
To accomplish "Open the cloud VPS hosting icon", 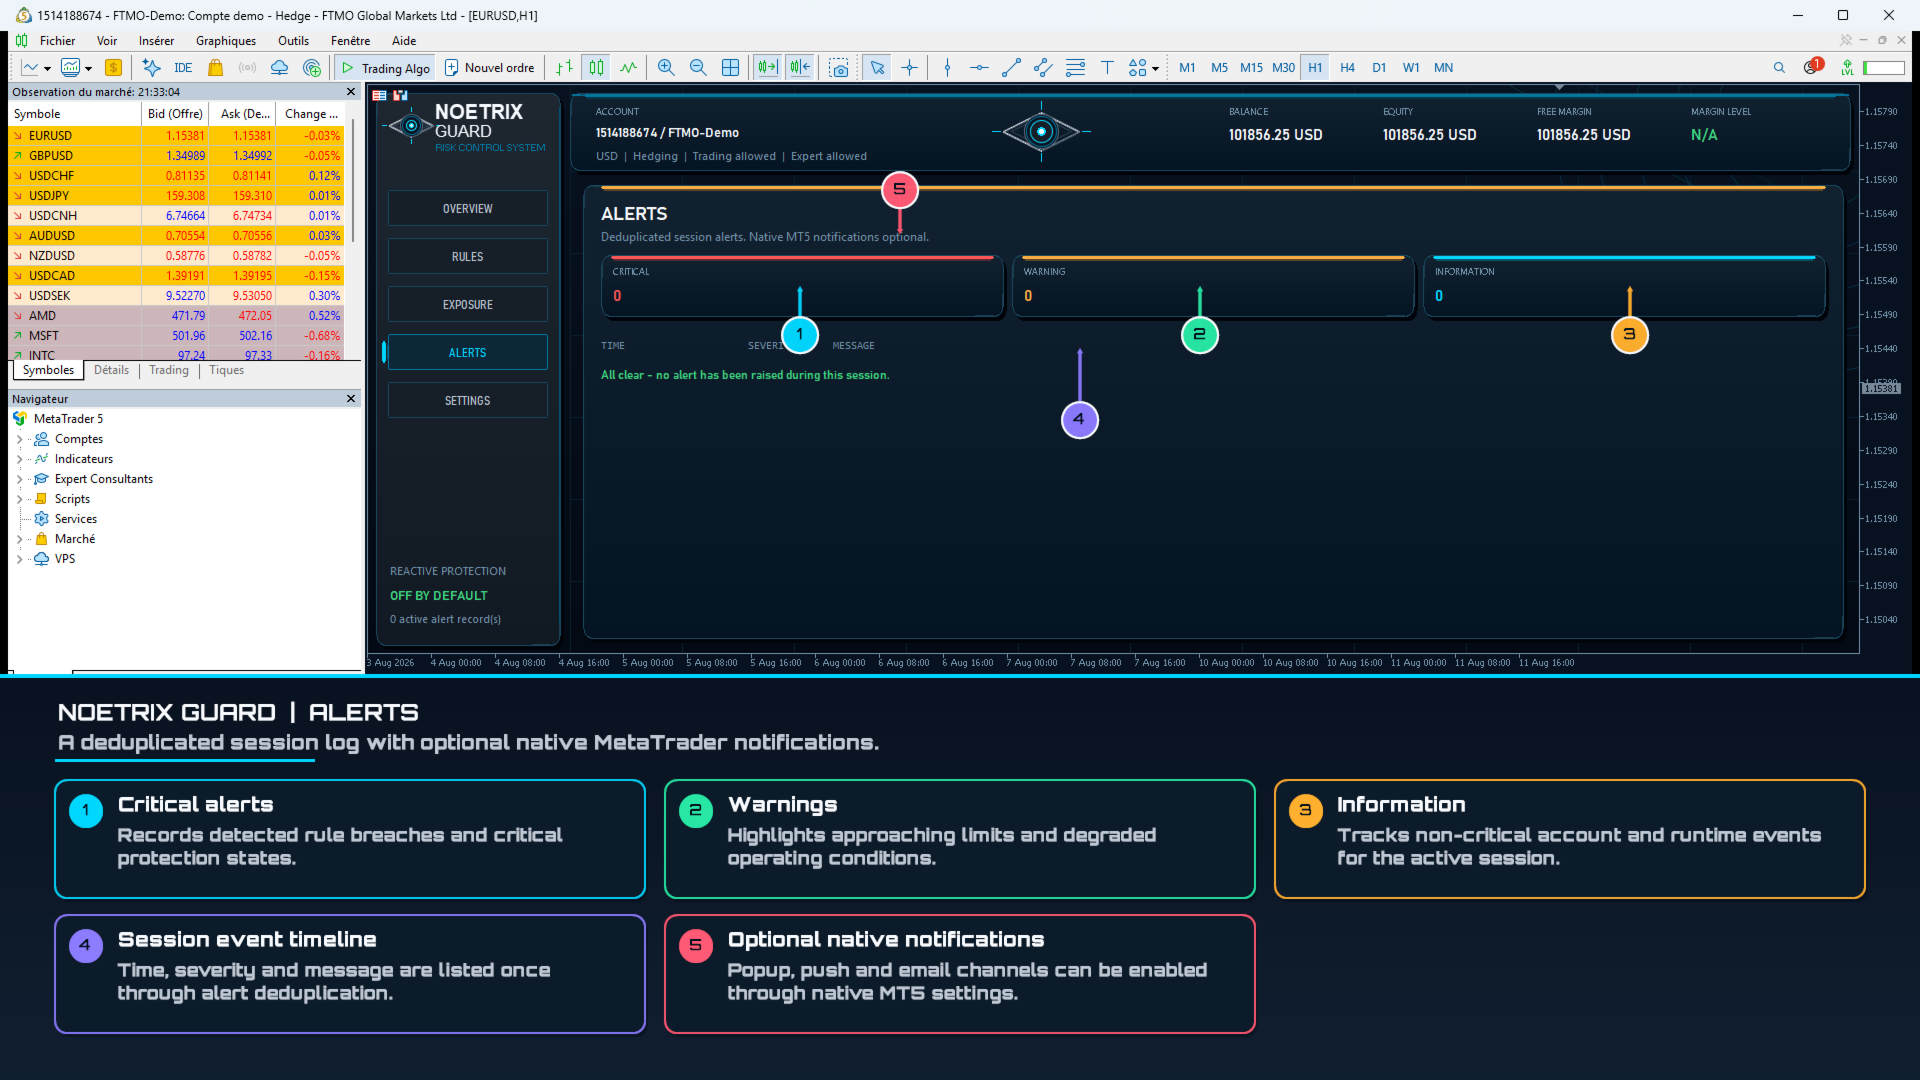I will point(280,68).
